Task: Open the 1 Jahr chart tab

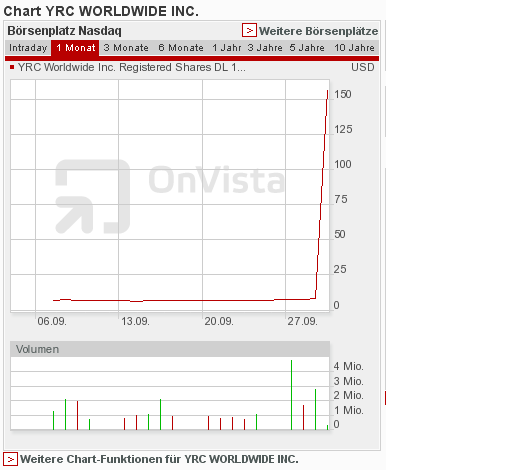Action: click(x=227, y=48)
